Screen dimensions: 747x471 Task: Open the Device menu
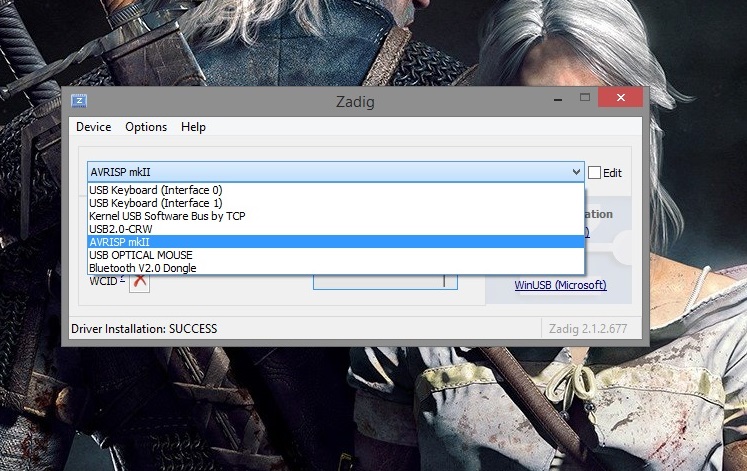pyautogui.click(x=93, y=127)
